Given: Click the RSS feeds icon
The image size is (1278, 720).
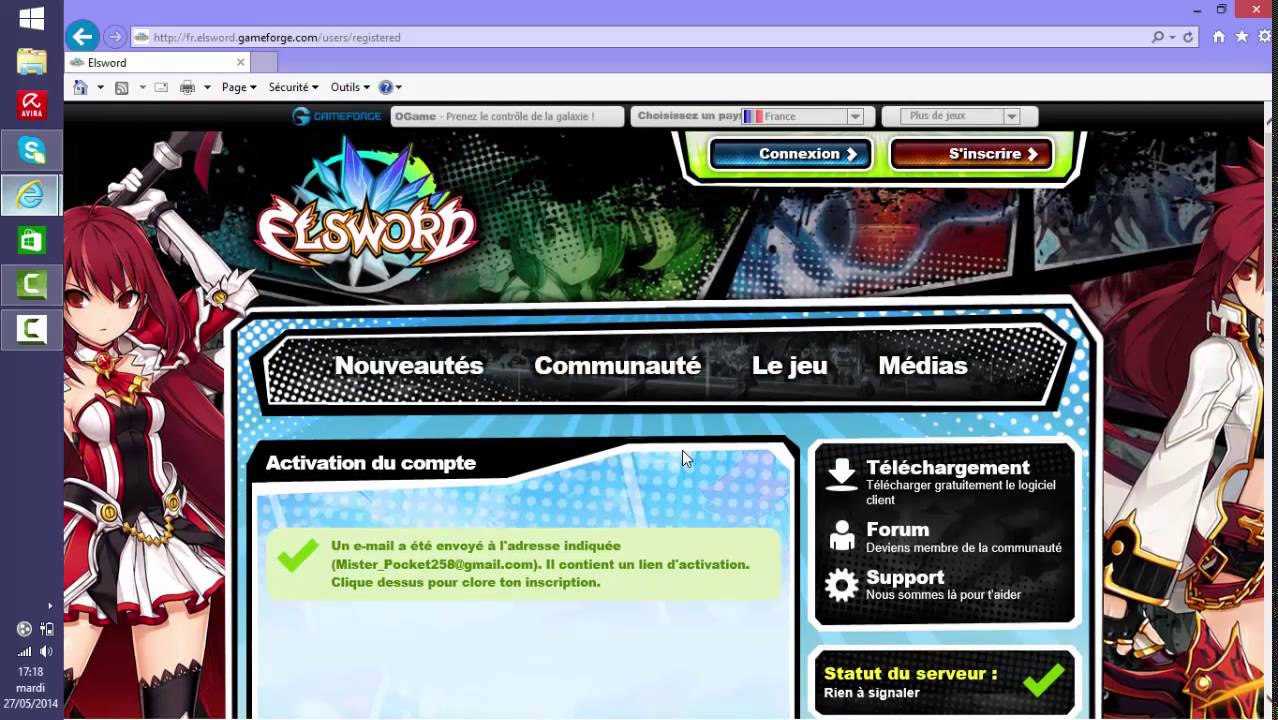Looking at the screenshot, I should [122, 87].
